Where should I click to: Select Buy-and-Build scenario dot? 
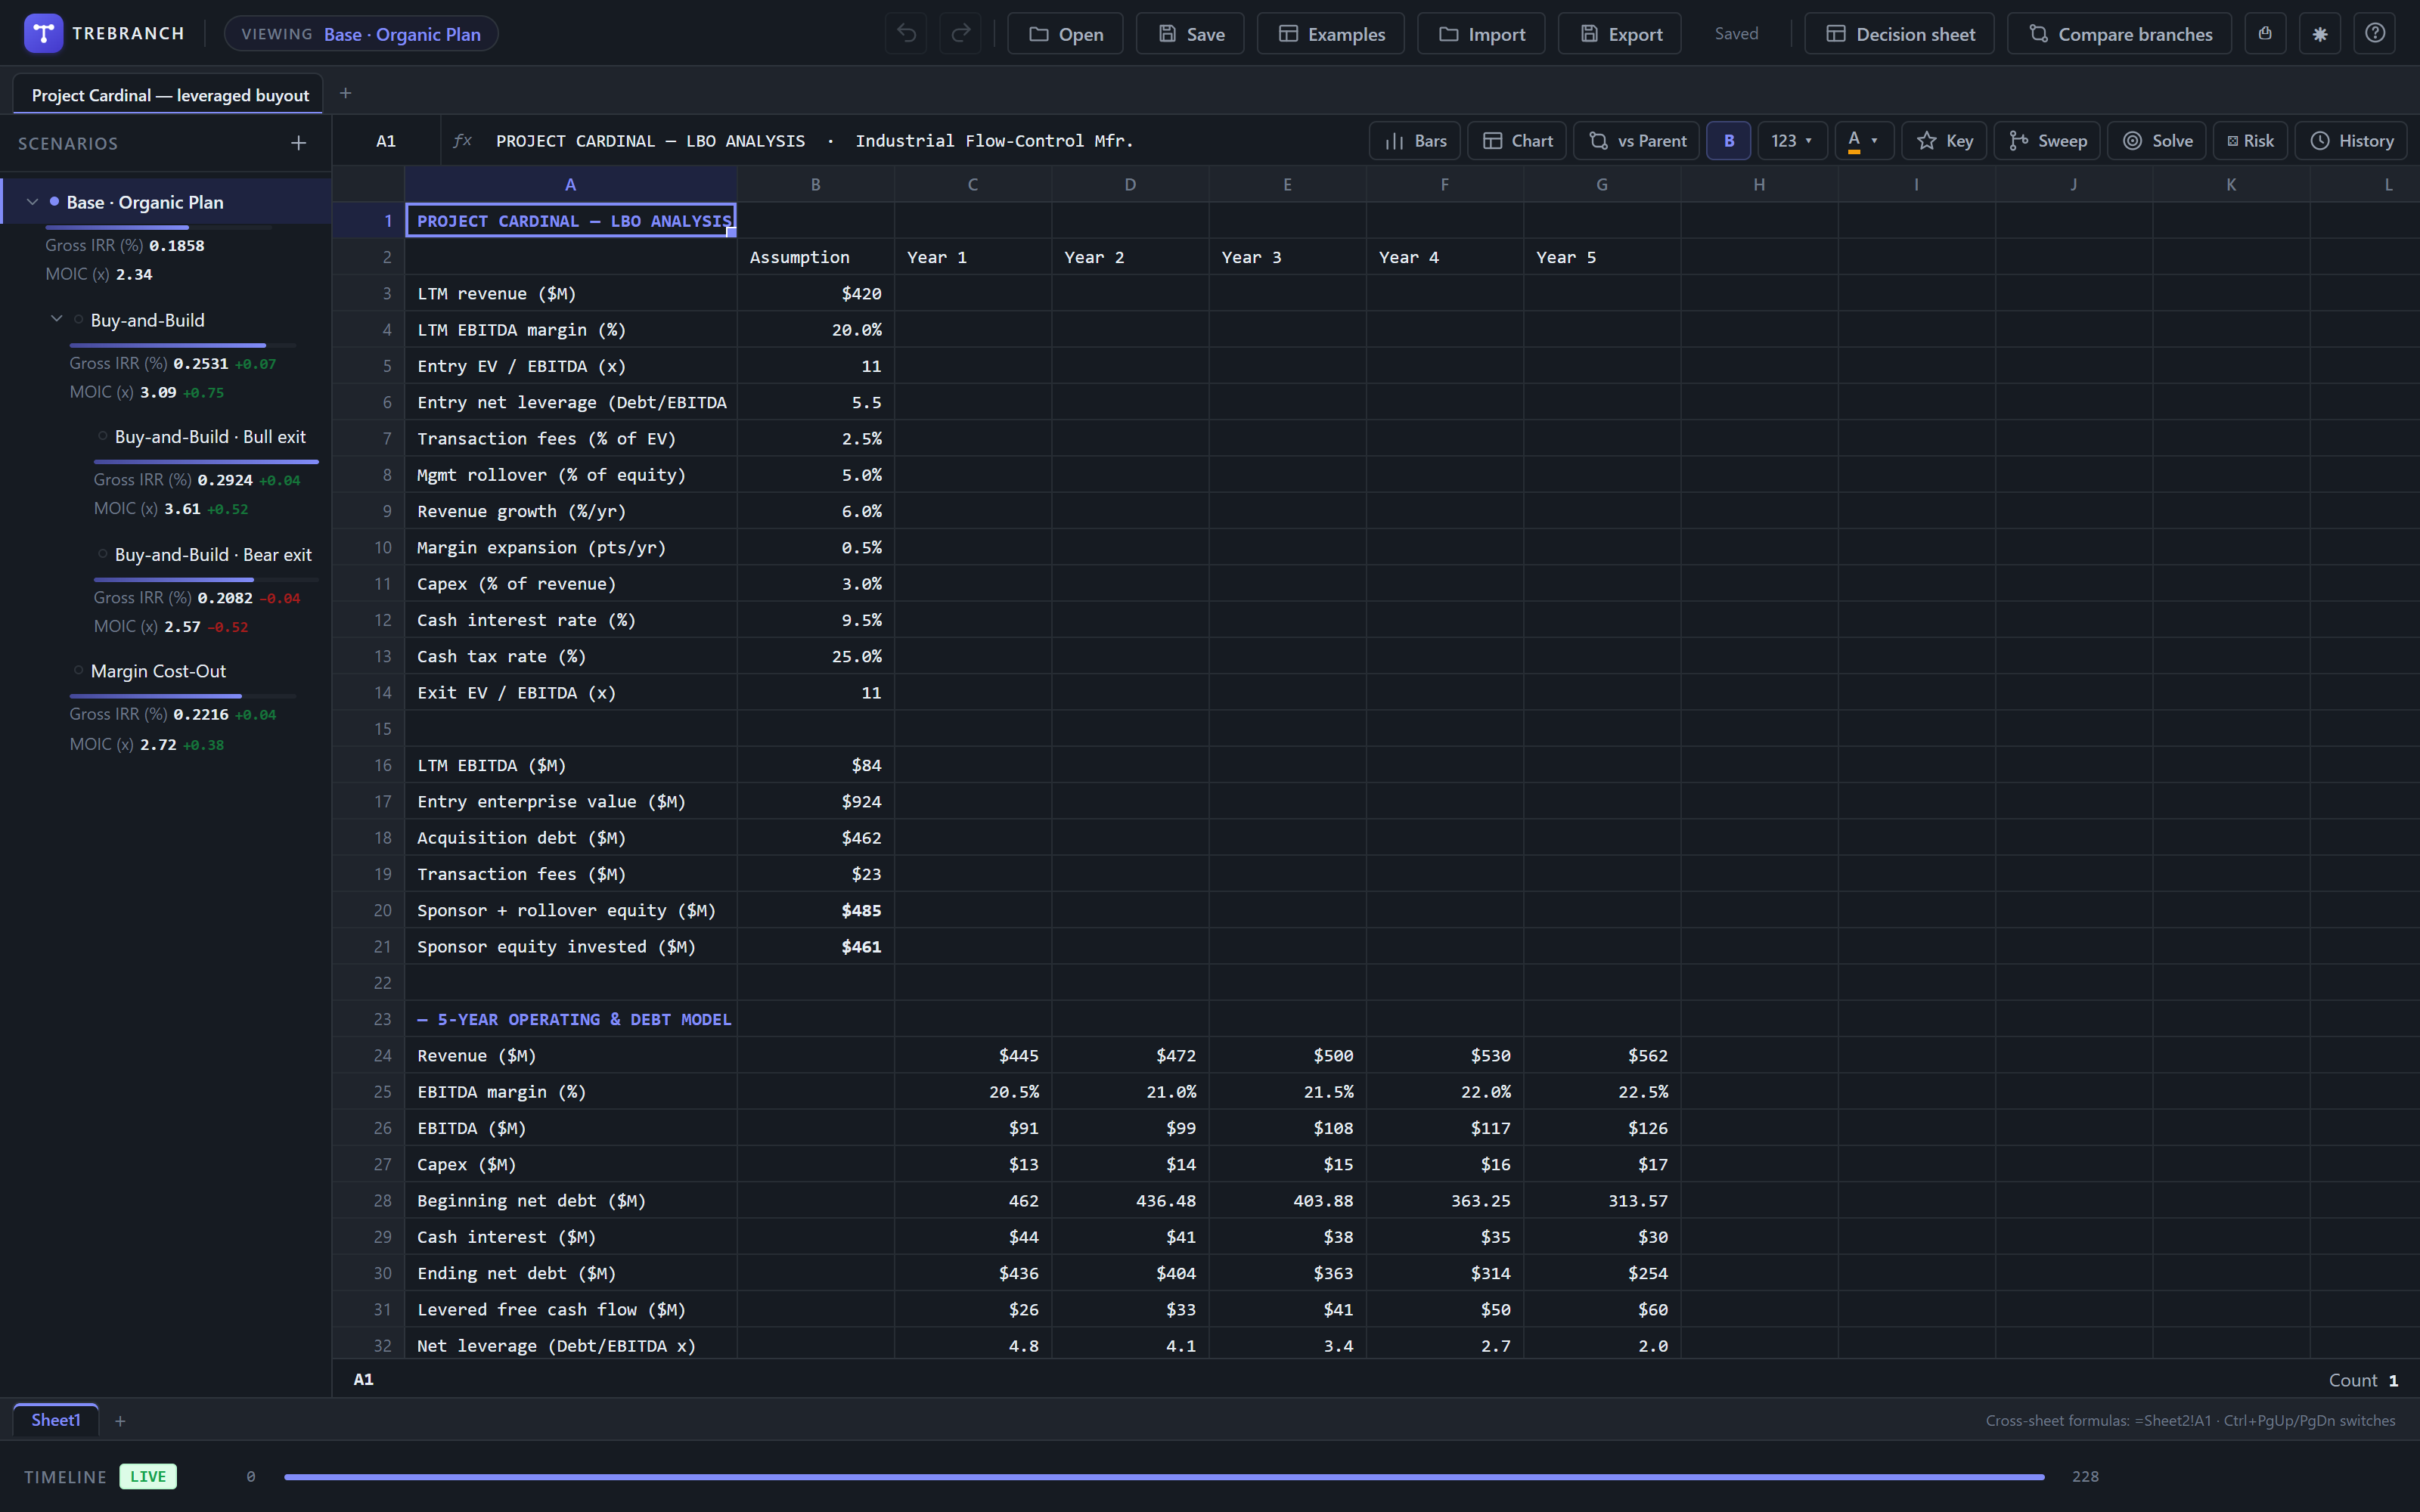(78, 320)
